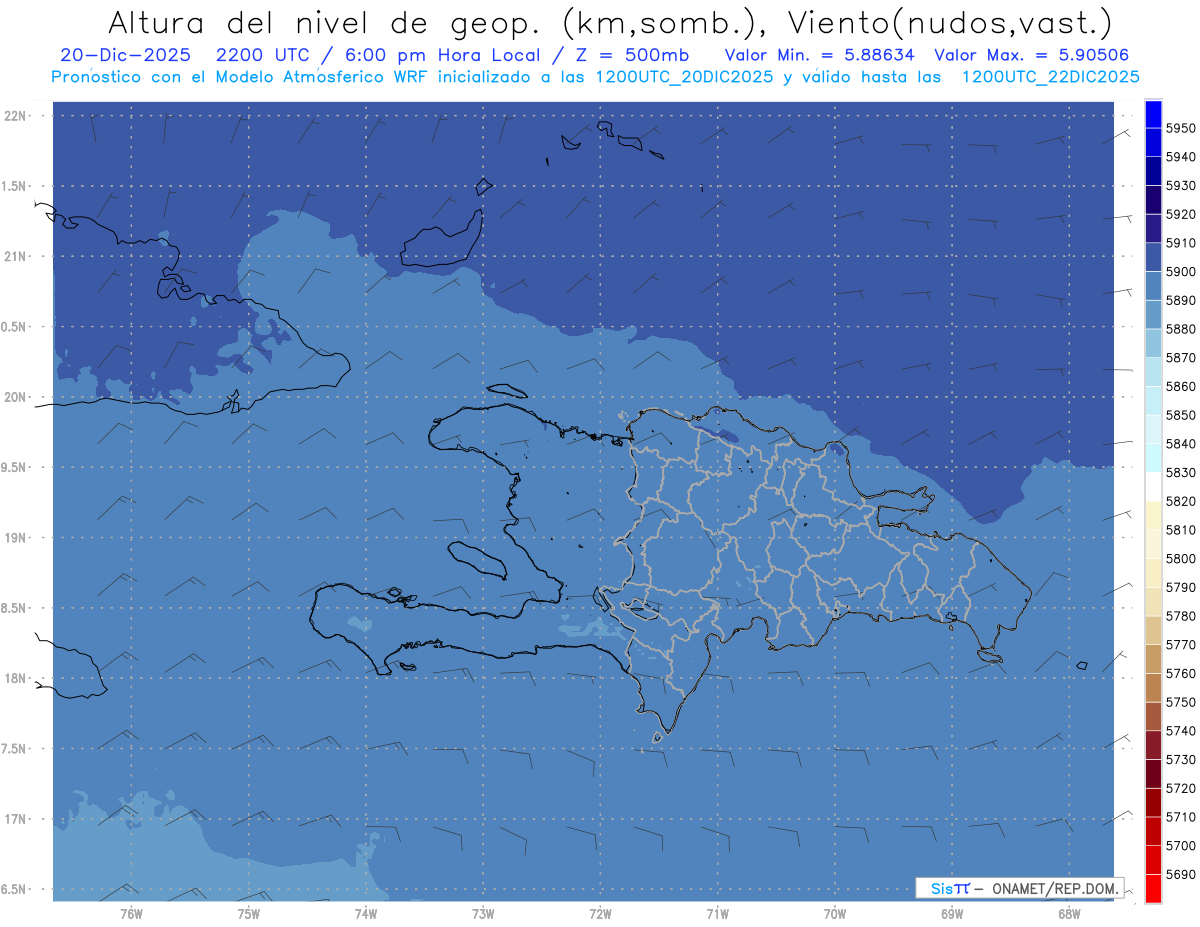Click the '5830' legend value
The height and width of the screenshot is (927, 1200).
1181,473
